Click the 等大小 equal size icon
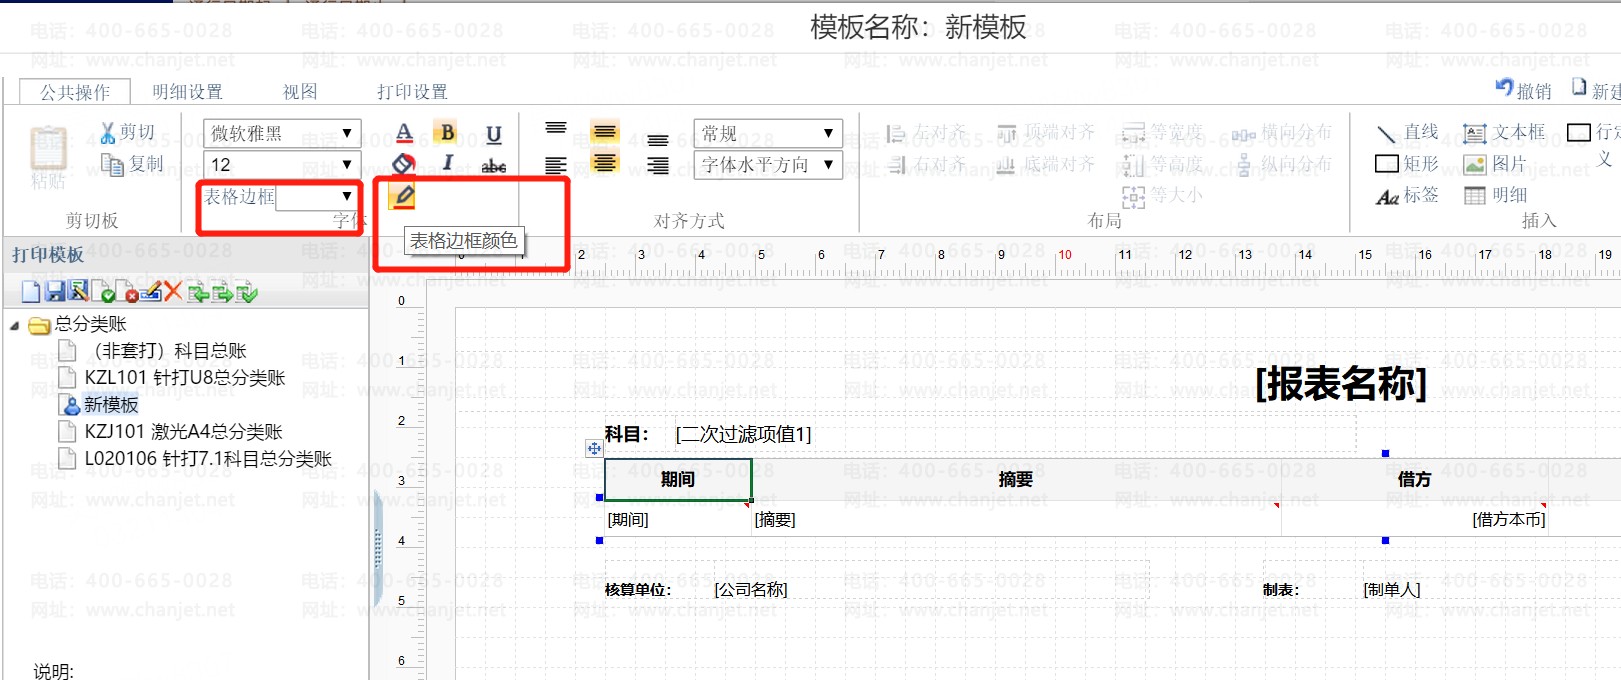The image size is (1621, 680). click(x=1133, y=196)
